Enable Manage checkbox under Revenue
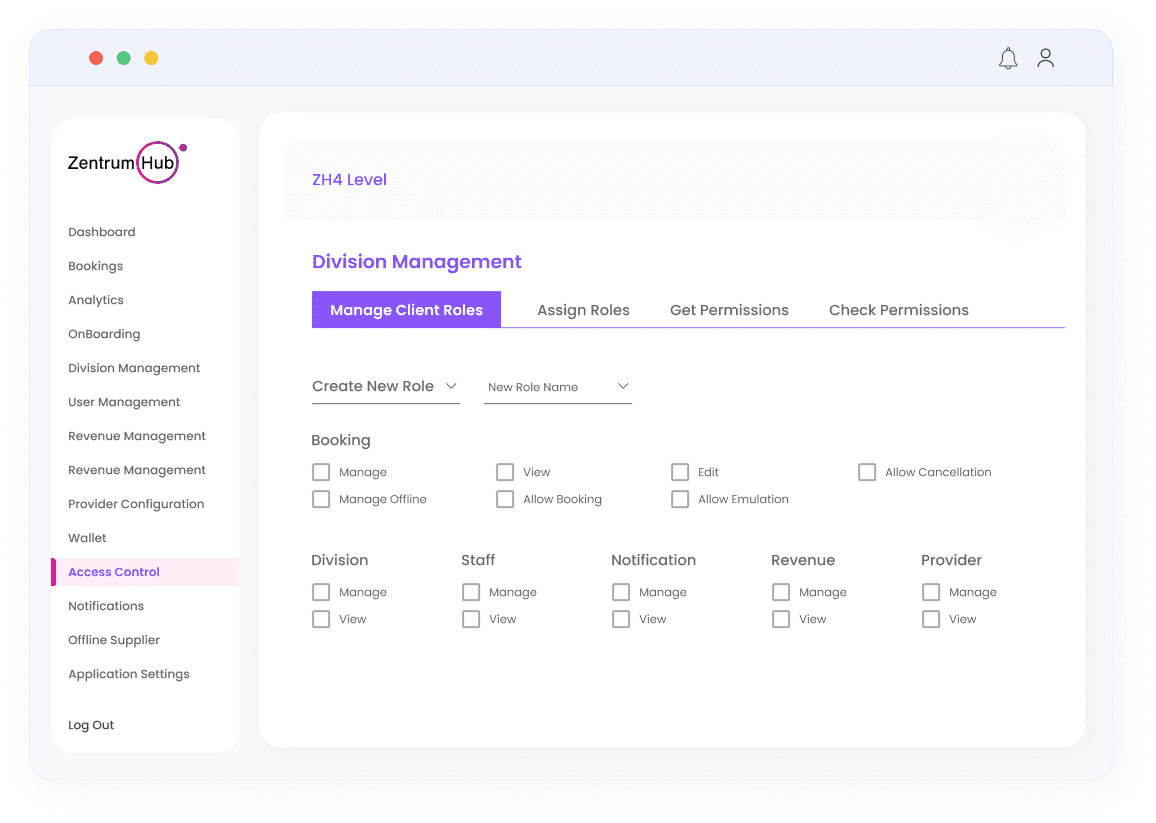Viewport: 1156px width, 823px height. tap(781, 592)
